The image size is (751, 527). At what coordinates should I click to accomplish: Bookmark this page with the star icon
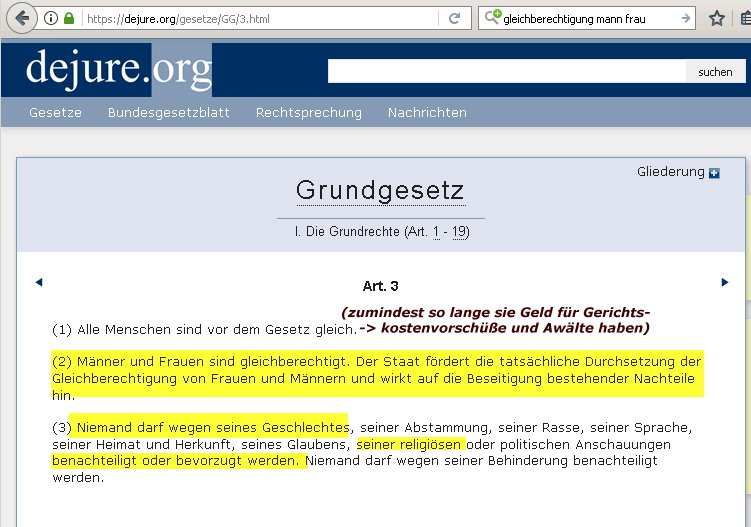pos(716,19)
